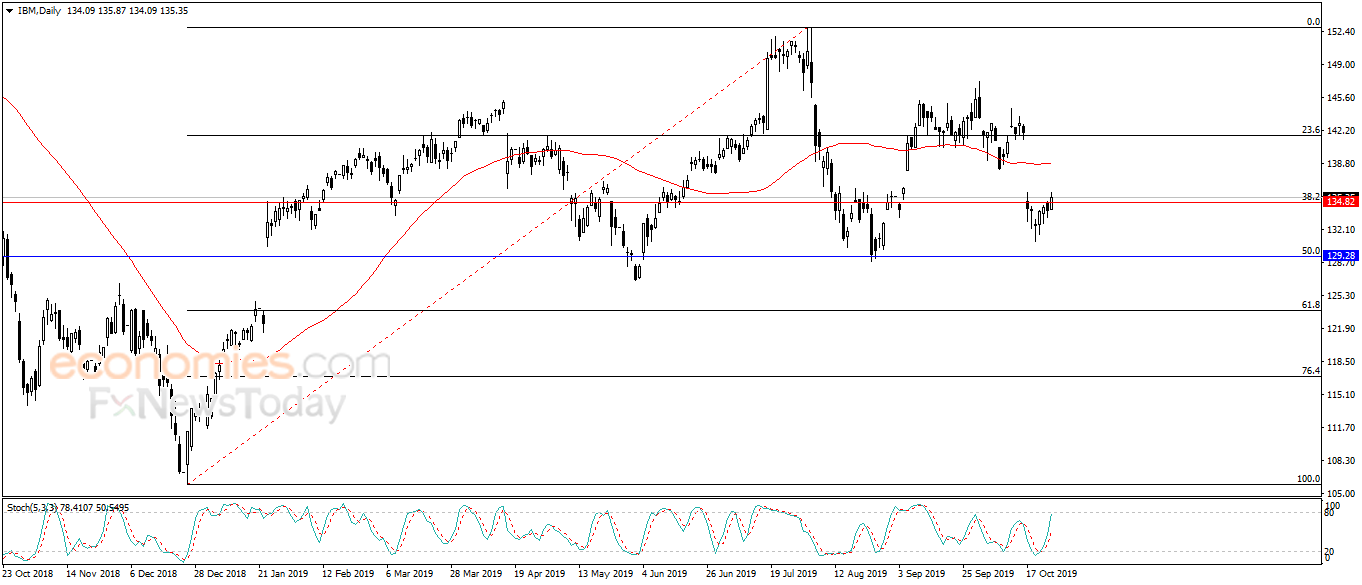Select the 50.0 Fibonacci level label
The image size is (1362, 585).
point(1311,251)
